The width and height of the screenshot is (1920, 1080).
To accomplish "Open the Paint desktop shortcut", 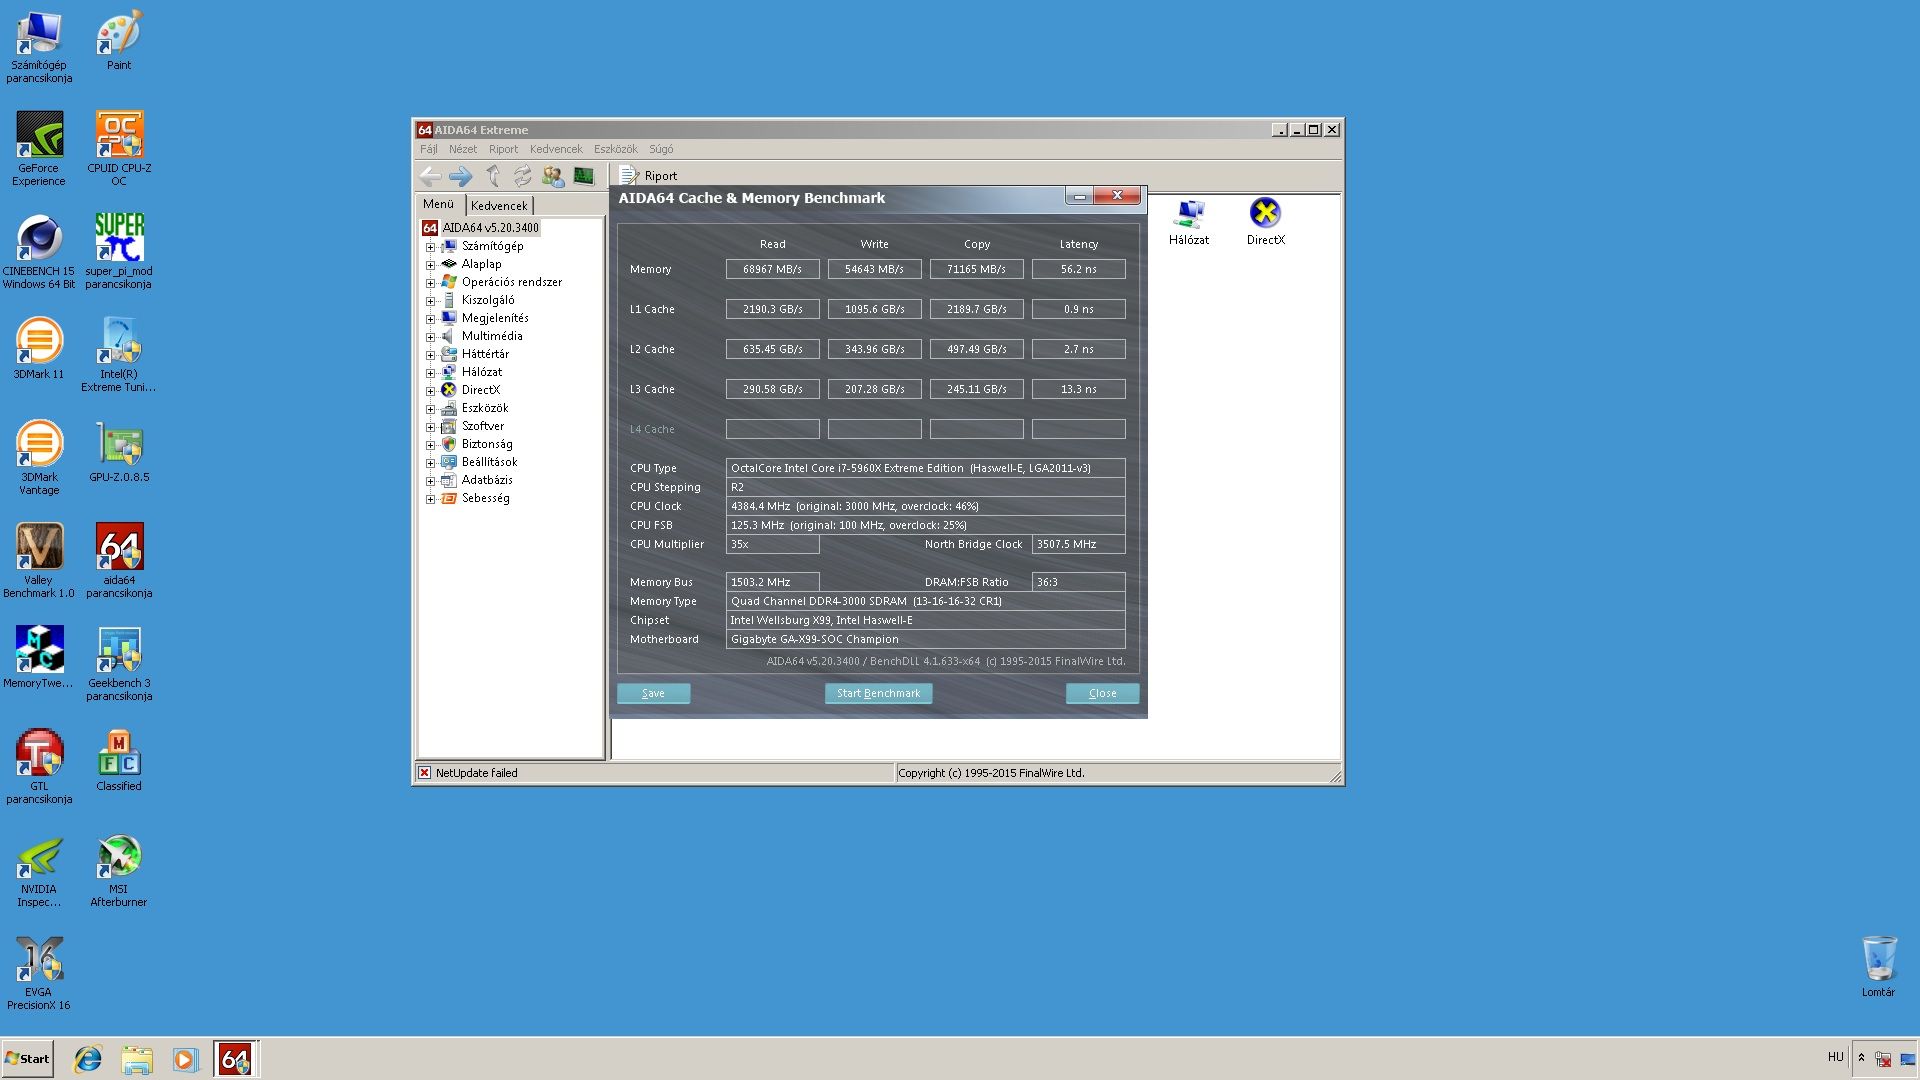I will pos(119,40).
